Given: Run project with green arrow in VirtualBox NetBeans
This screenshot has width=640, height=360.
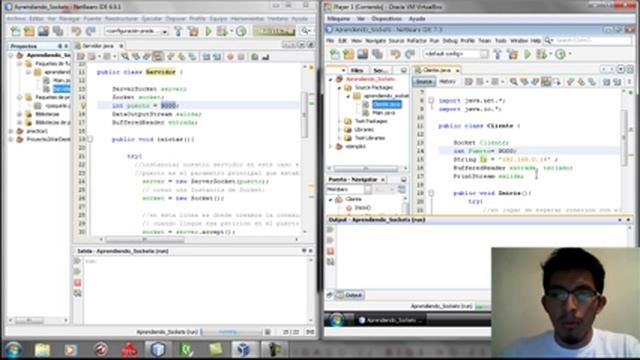Looking at the screenshot, I should 527,54.
